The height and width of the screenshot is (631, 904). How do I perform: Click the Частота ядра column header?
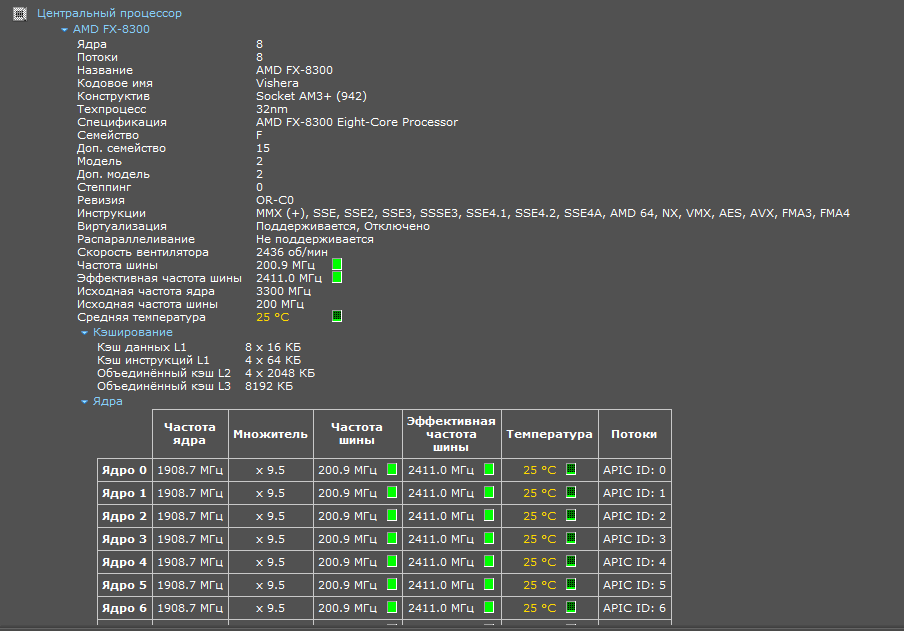pyautogui.click(x=190, y=434)
